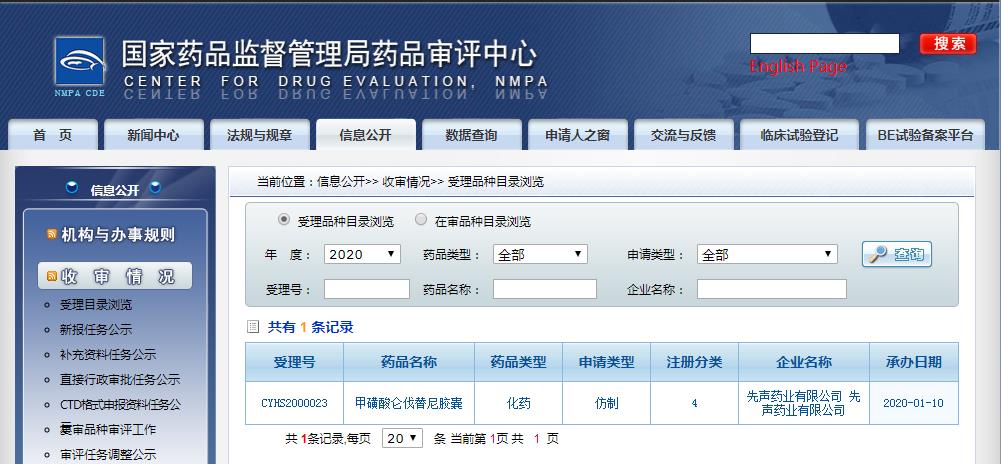The height and width of the screenshot is (464, 1001).
Task: Click drug name 甲磺酸仑伐替尼胶囊
Action: [x=409, y=403]
